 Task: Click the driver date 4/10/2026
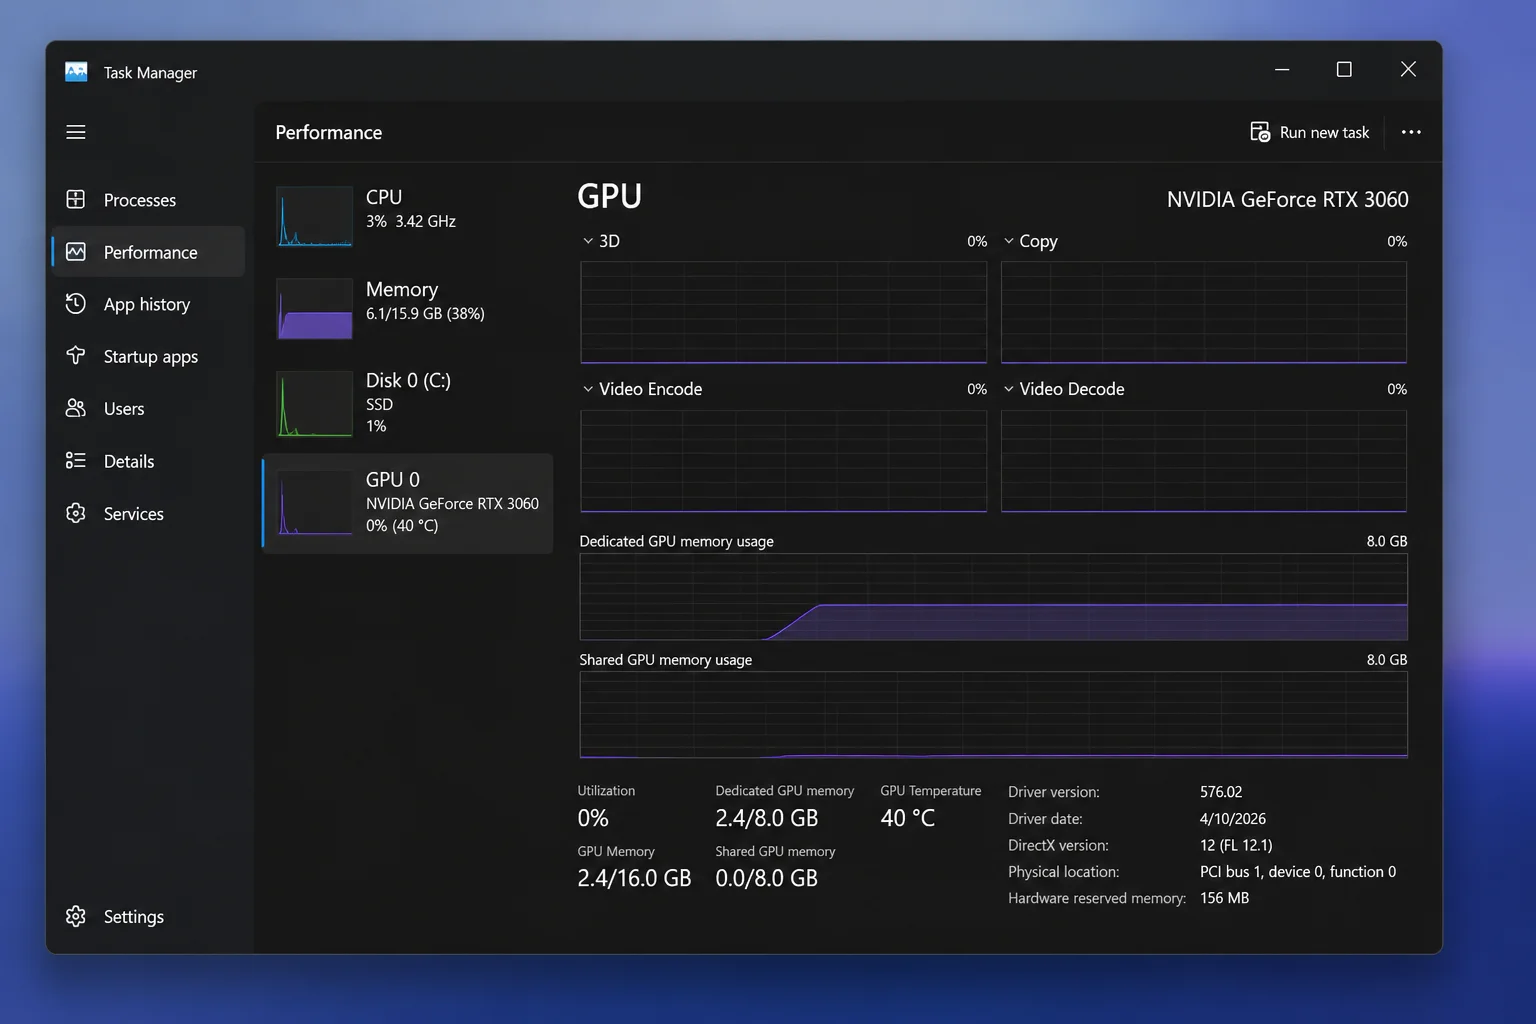click(x=1233, y=818)
